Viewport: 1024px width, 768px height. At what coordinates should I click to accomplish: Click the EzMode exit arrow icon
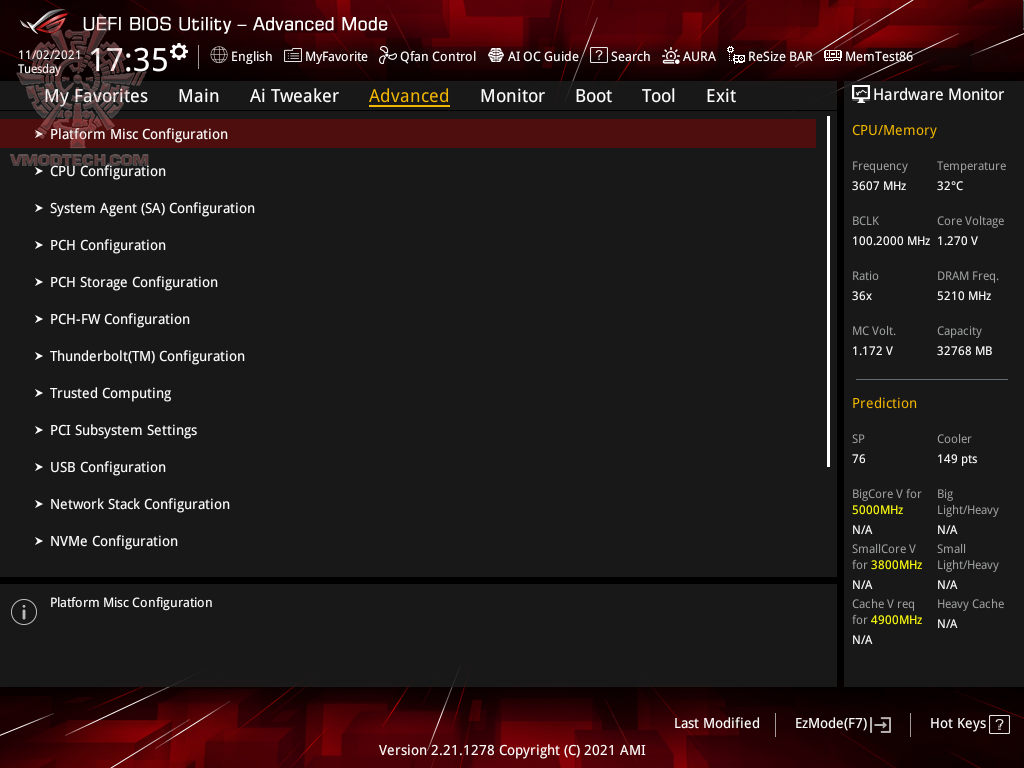tap(881, 724)
